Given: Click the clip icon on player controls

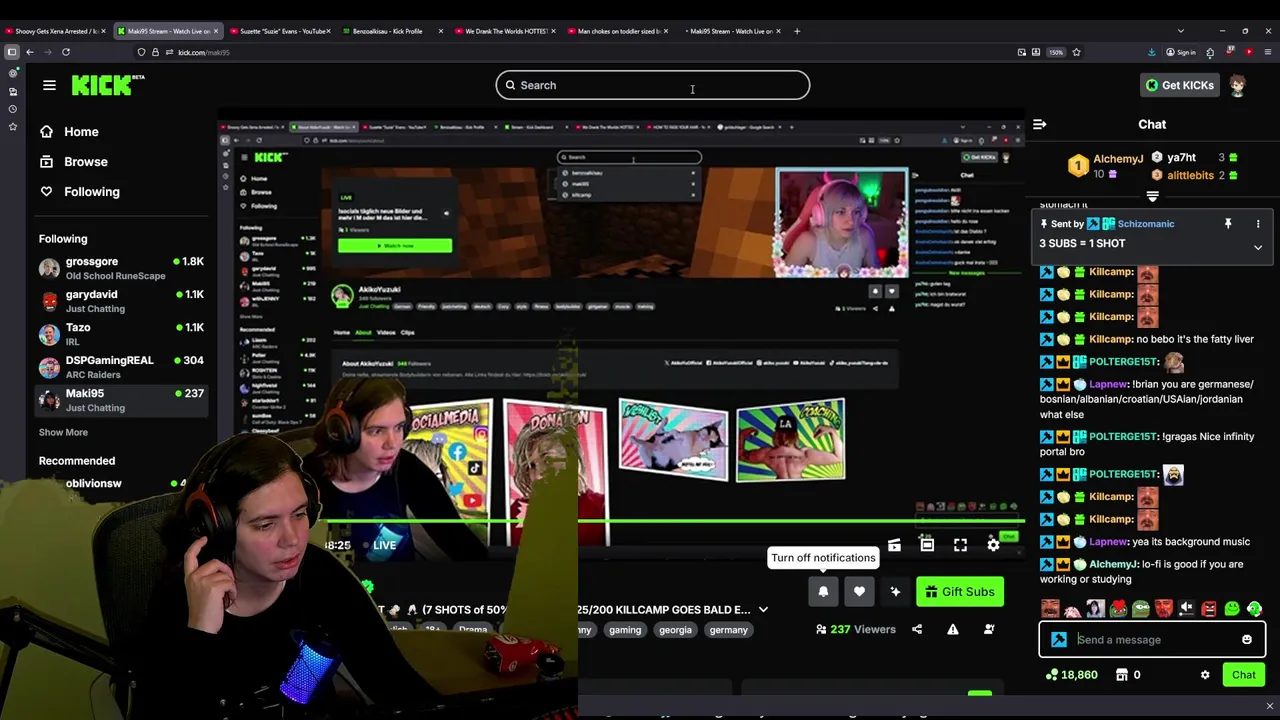Looking at the screenshot, I should (x=894, y=545).
